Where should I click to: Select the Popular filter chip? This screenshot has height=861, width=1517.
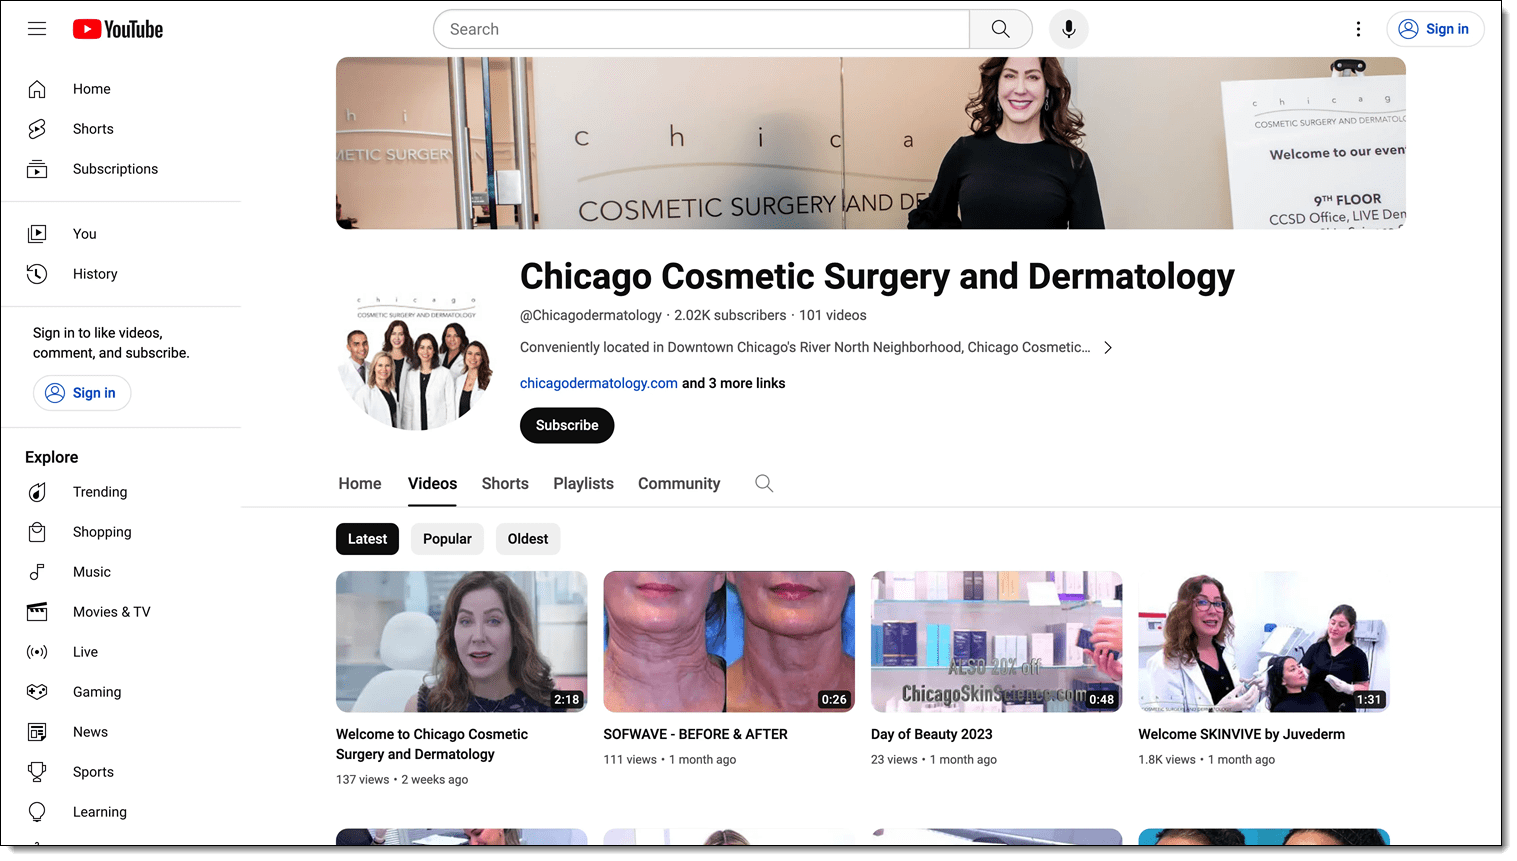tap(447, 539)
